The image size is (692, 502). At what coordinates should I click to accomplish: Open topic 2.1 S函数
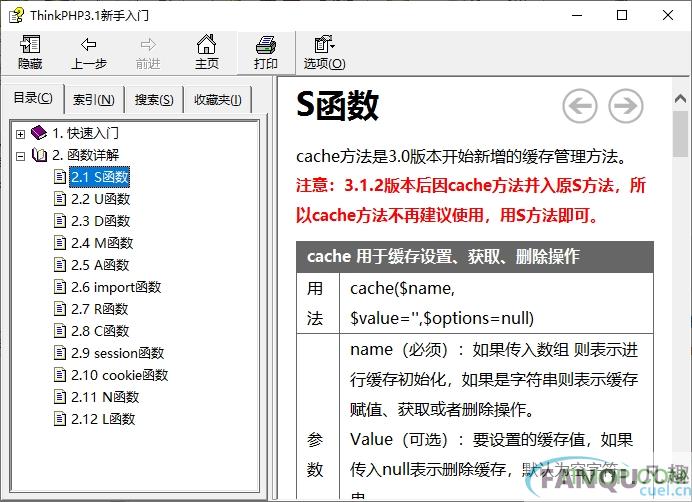pos(100,177)
